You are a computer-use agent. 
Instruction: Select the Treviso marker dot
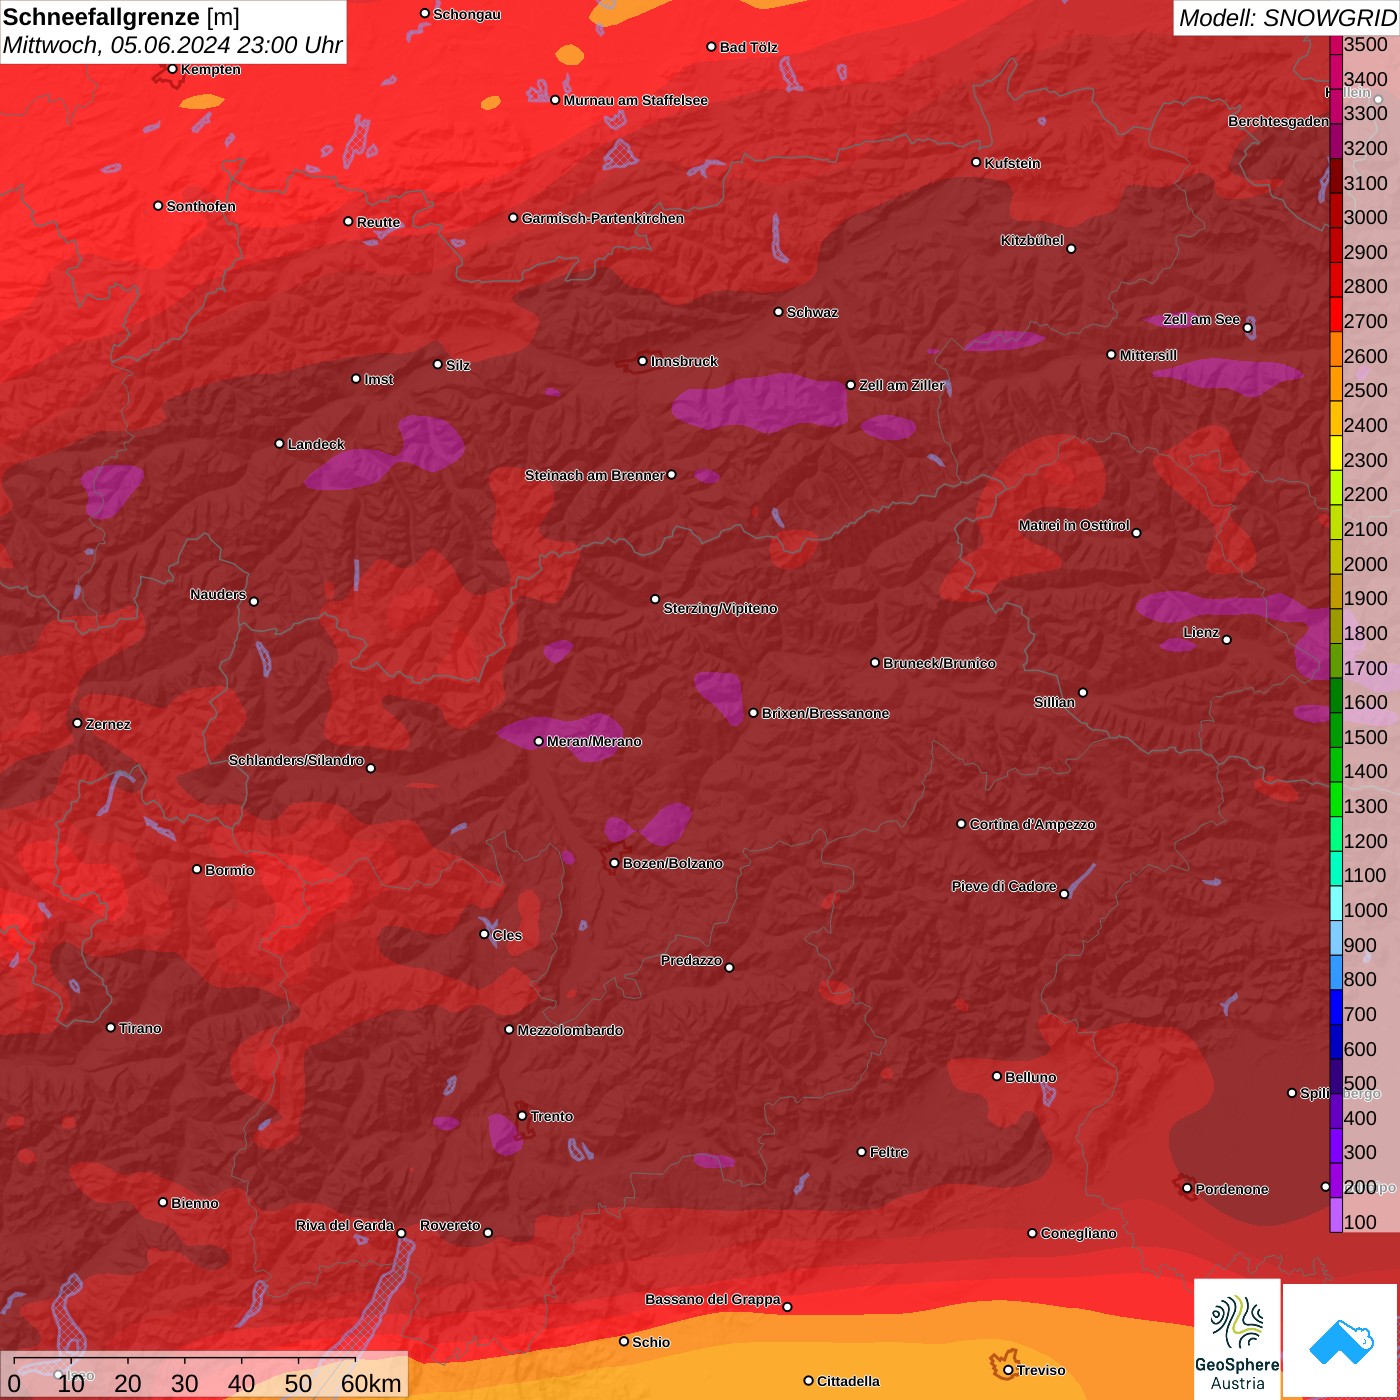(1009, 1370)
